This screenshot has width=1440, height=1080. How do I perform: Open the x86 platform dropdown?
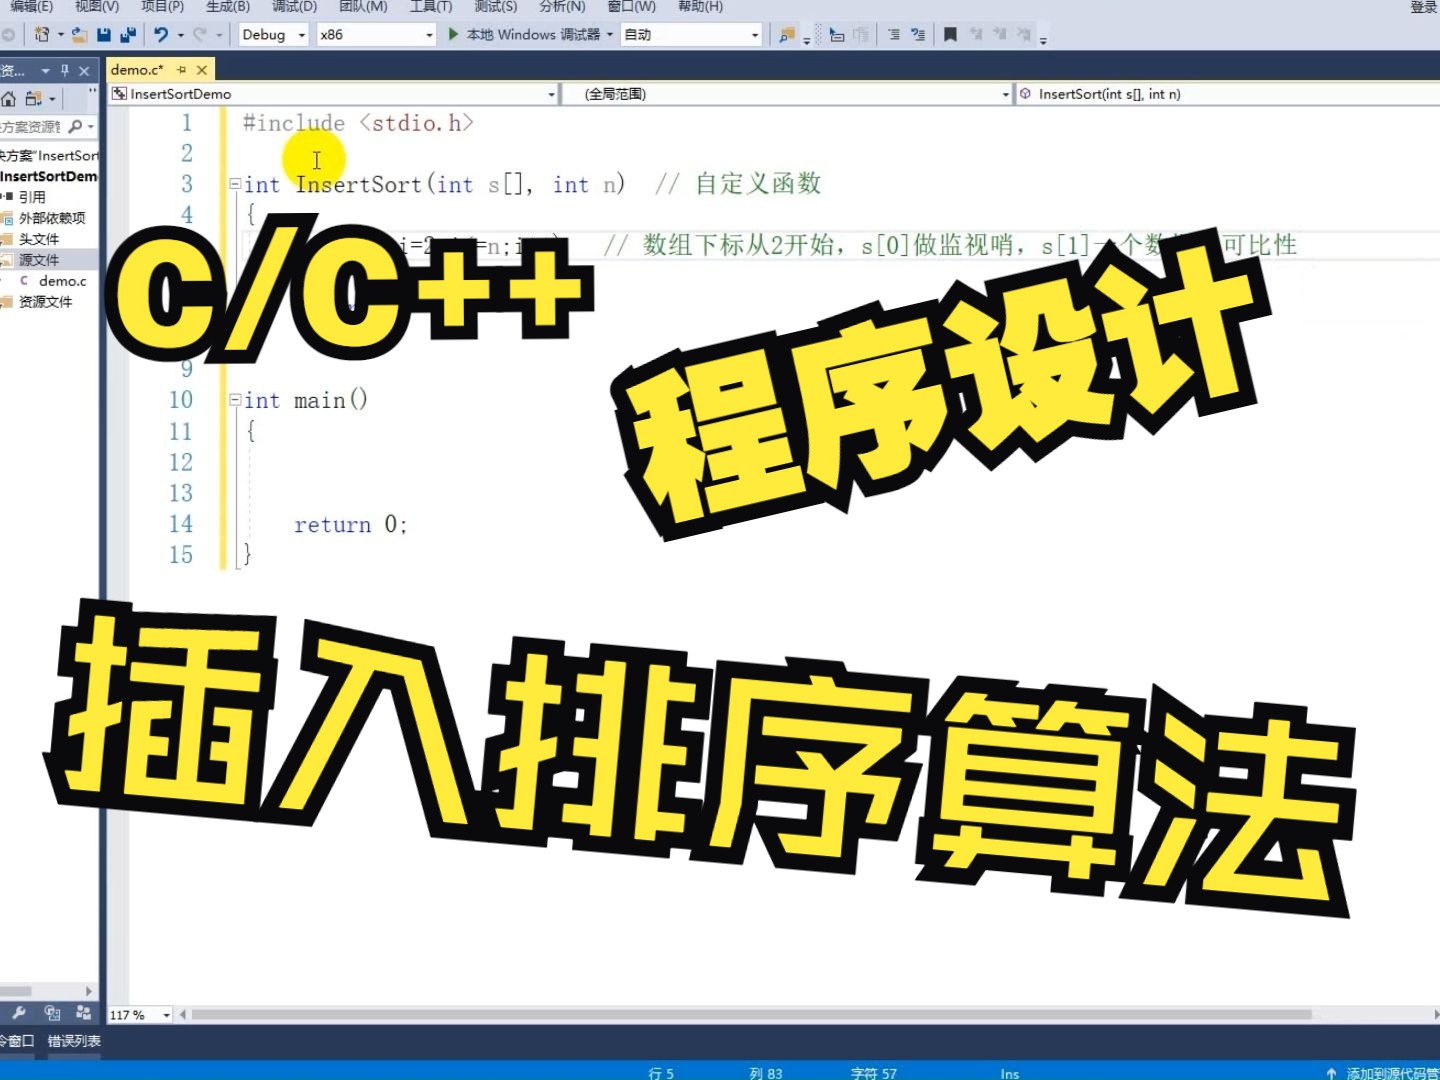pyautogui.click(x=370, y=34)
